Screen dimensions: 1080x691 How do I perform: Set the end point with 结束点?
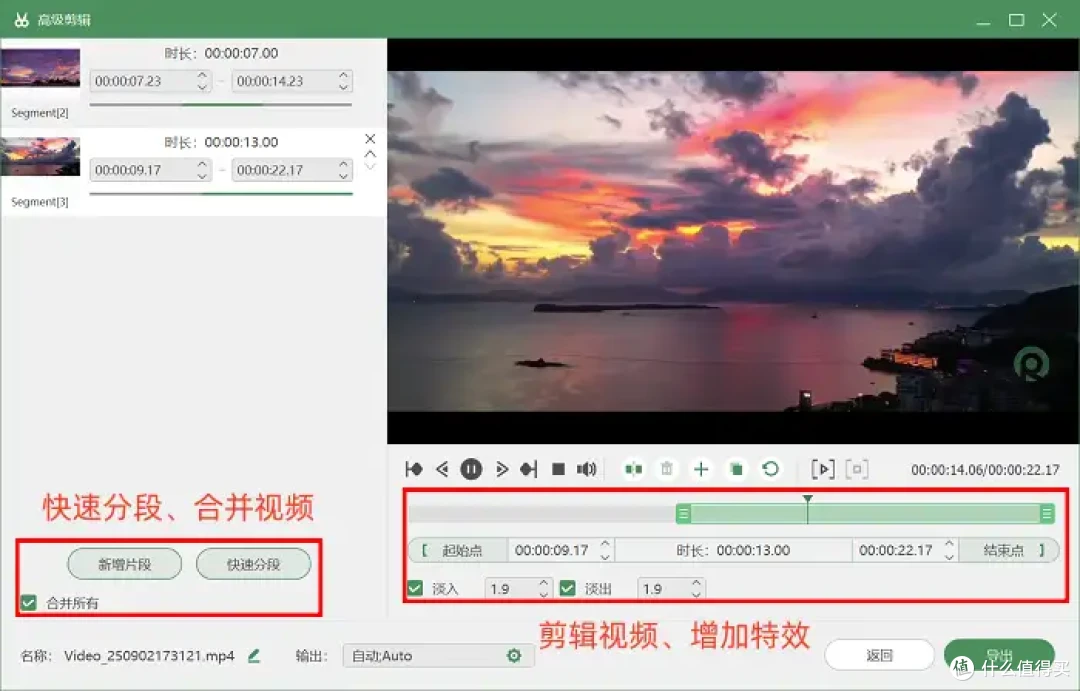1008,550
